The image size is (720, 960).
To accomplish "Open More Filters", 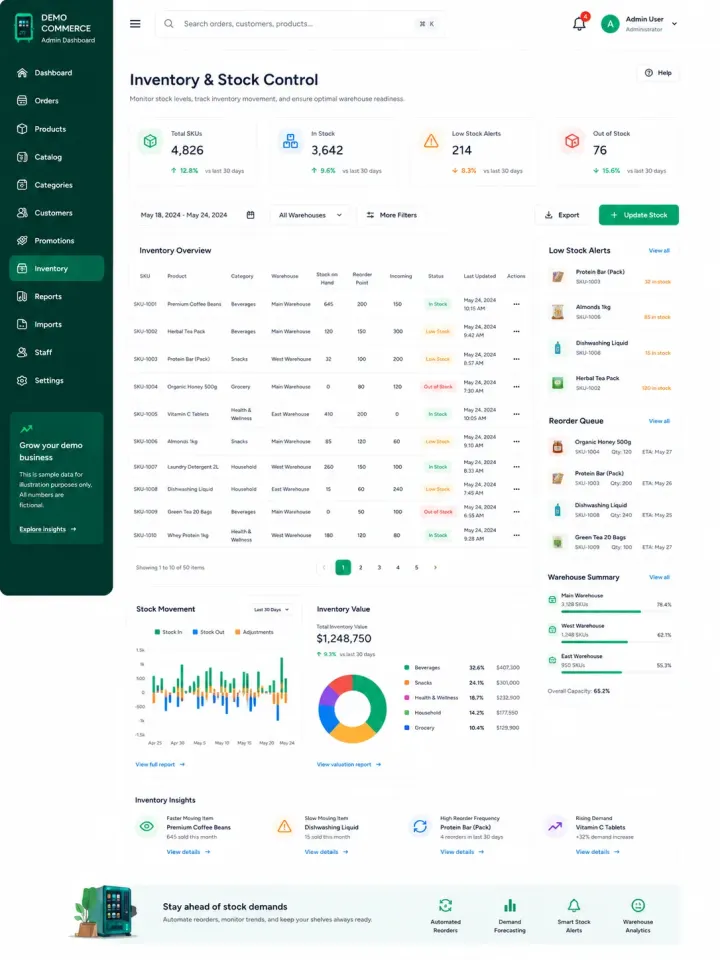I will pos(392,215).
